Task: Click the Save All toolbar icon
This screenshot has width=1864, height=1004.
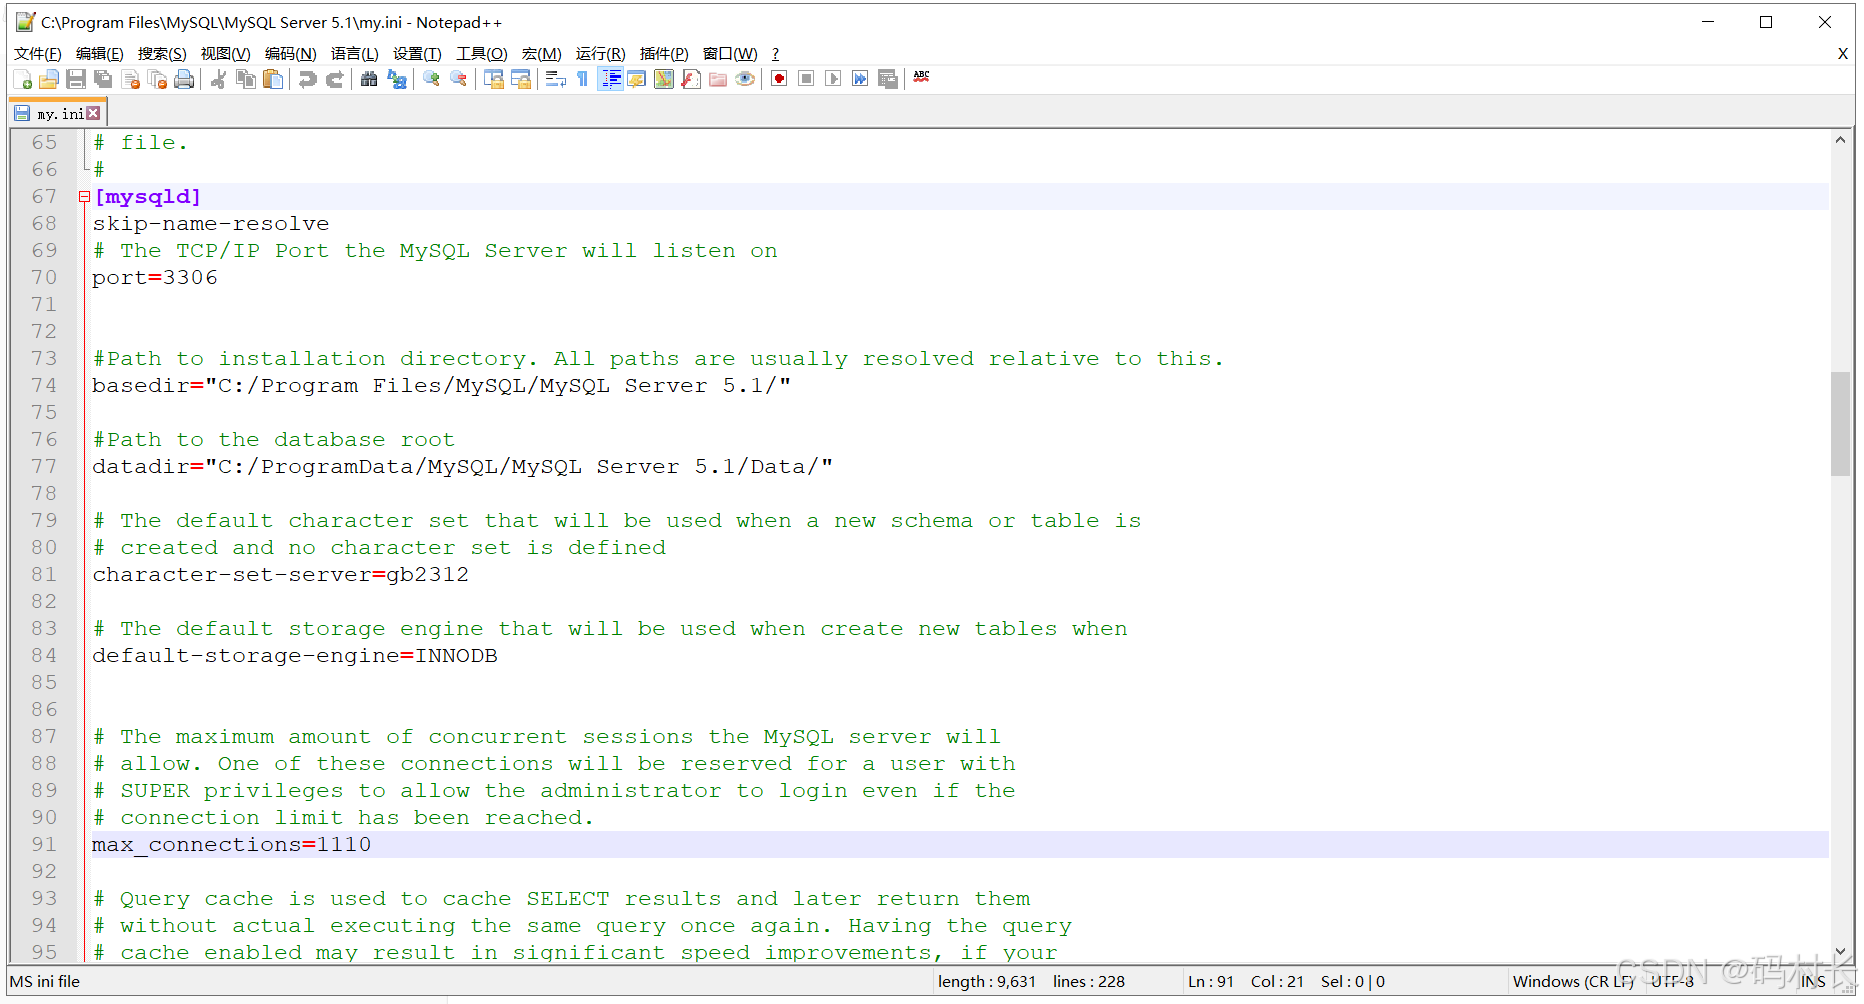Action: 103,79
